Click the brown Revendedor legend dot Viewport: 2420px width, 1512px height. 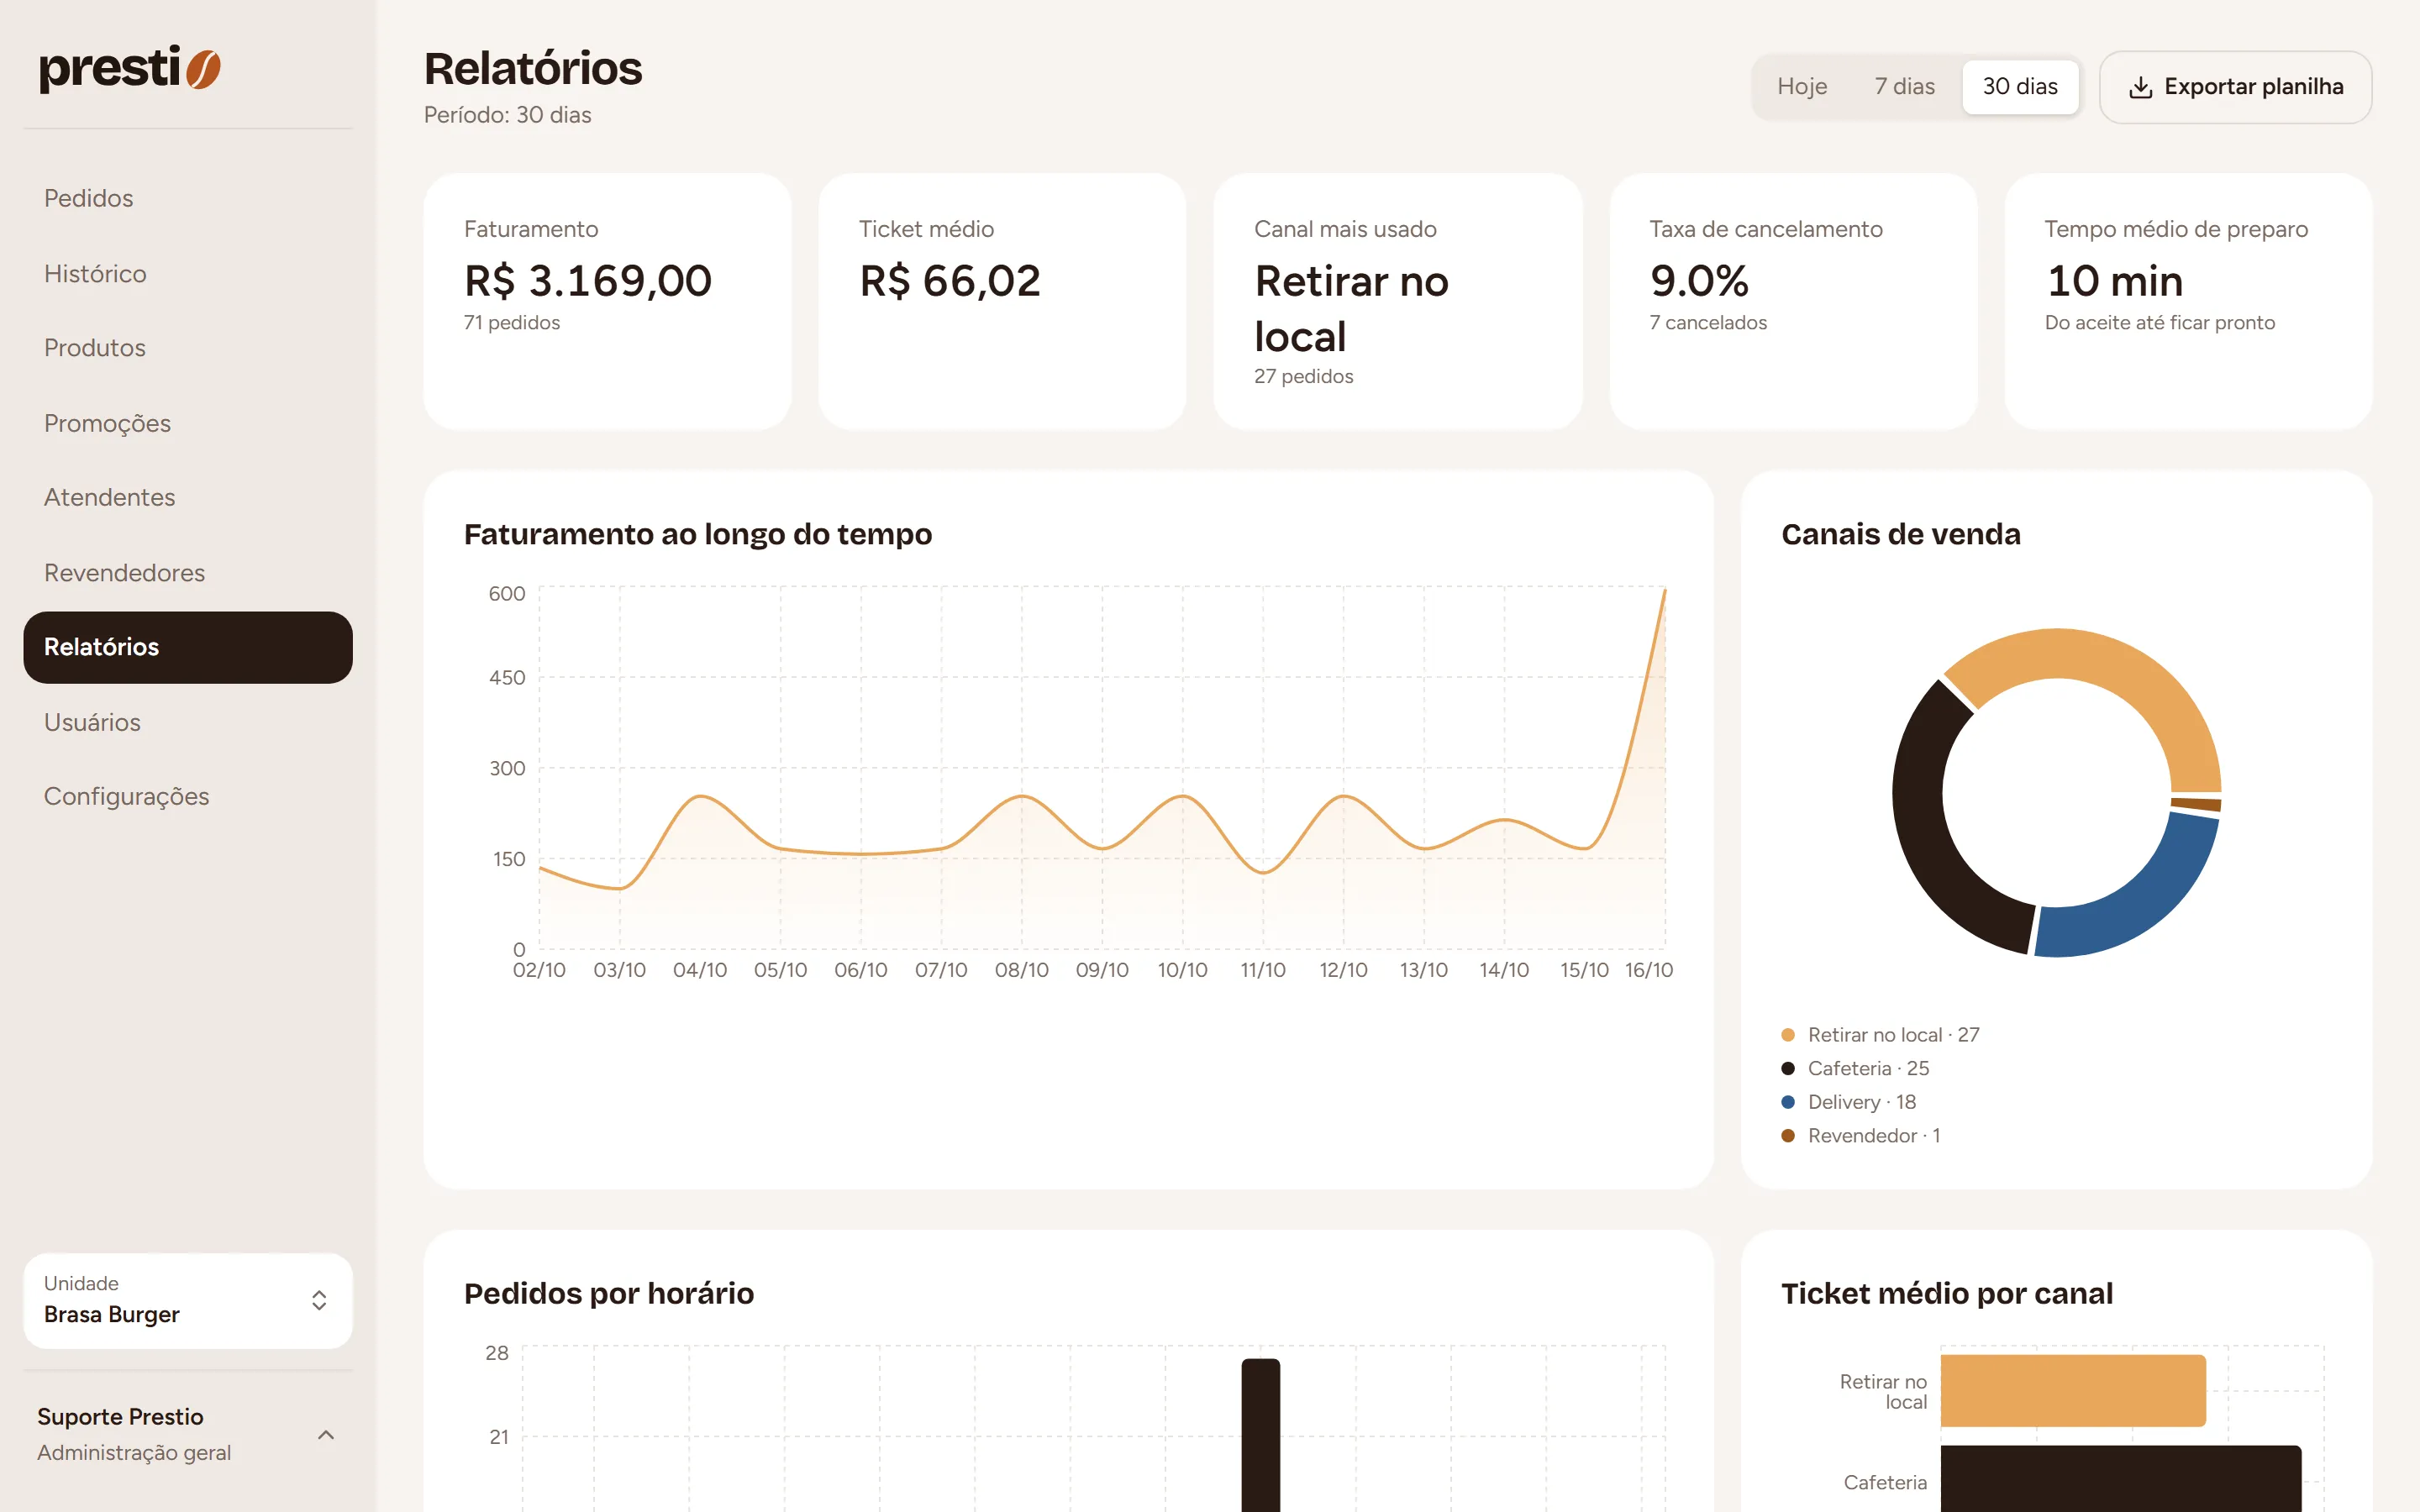tap(1788, 1136)
